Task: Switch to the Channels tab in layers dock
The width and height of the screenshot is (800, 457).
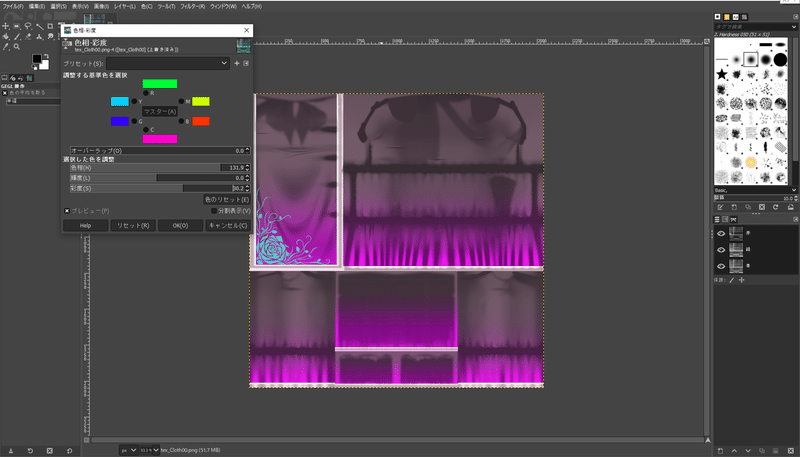Action: [x=725, y=219]
